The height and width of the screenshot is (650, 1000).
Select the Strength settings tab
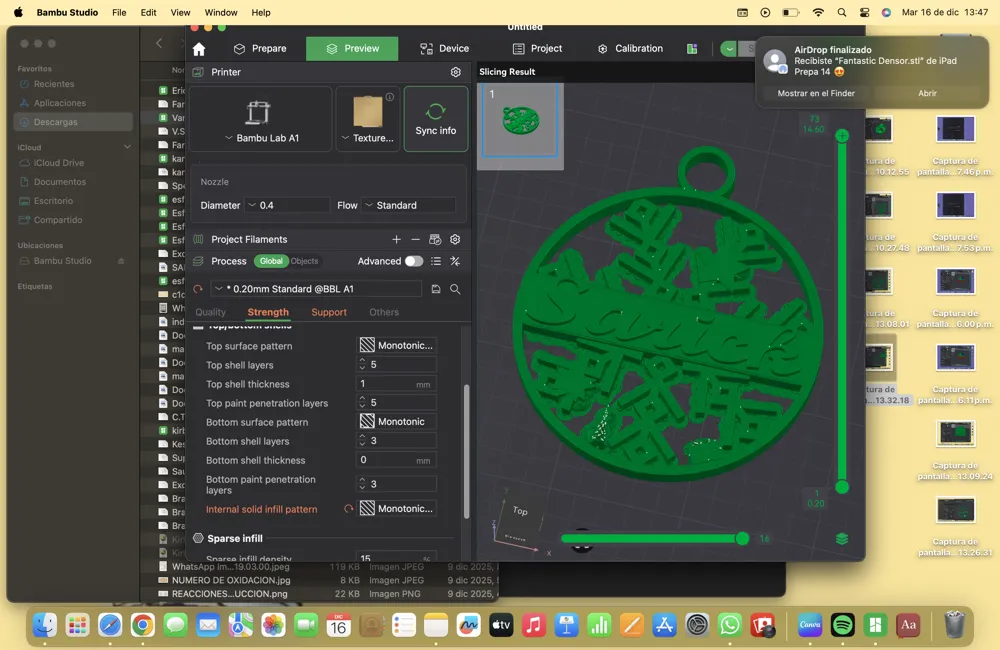click(268, 312)
